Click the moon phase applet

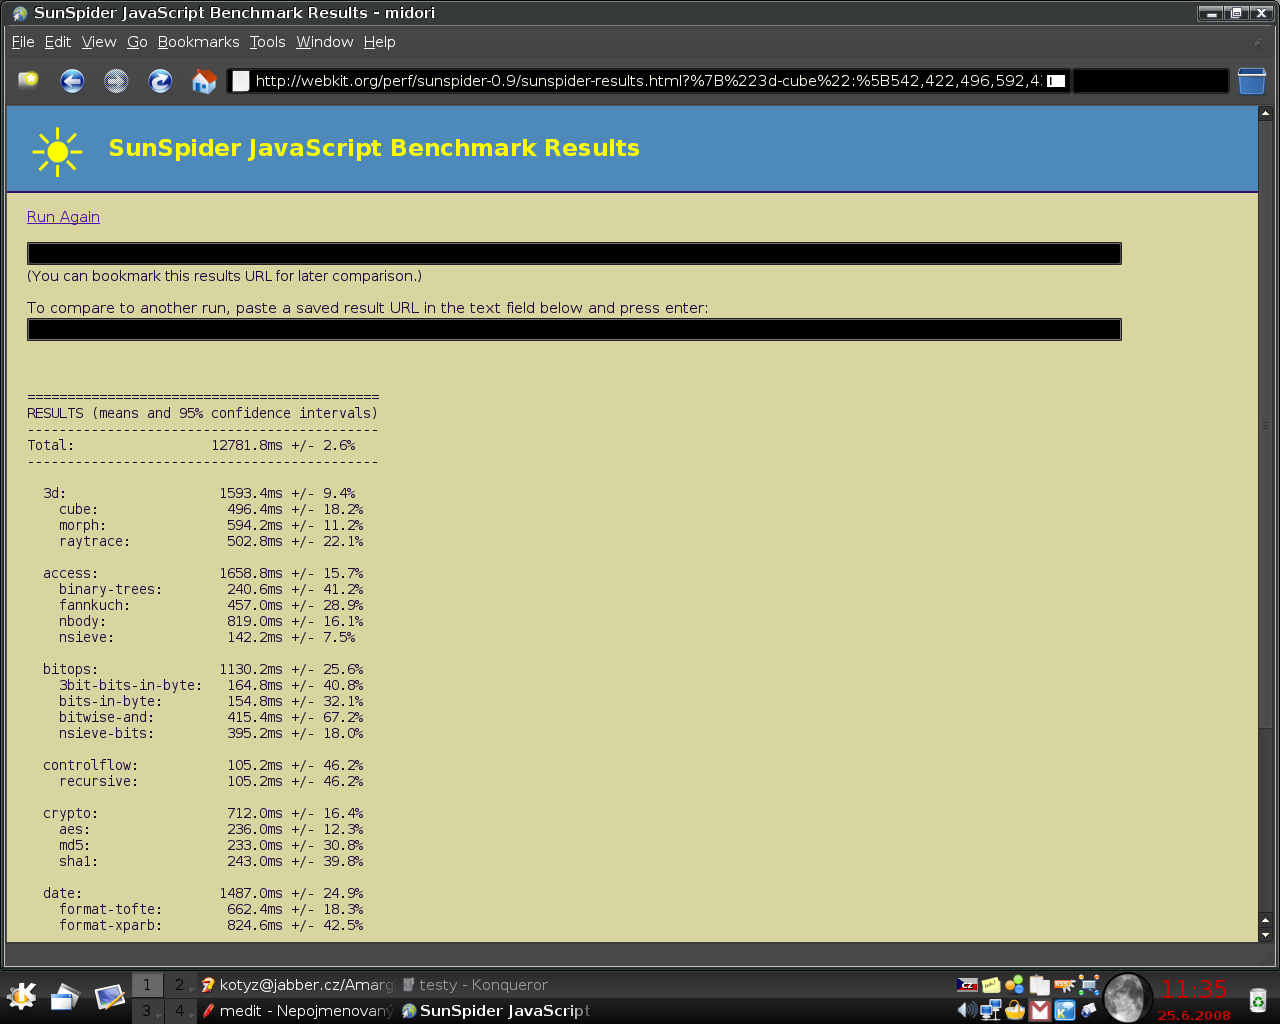pyautogui.click(x=1126, y=997)
